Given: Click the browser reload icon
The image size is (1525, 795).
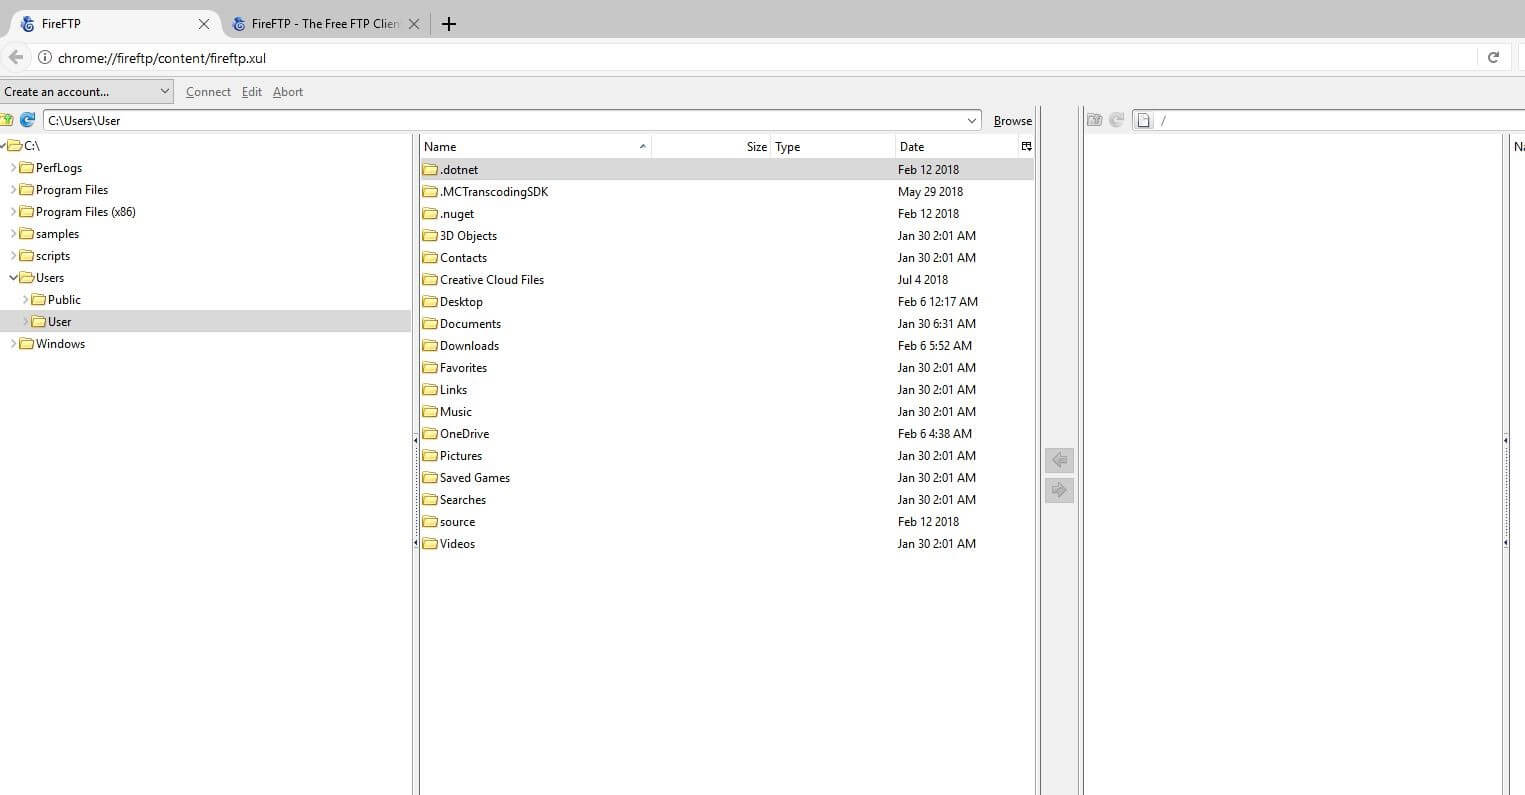Looking at the screenshot, I should [x=1493, y=58].
